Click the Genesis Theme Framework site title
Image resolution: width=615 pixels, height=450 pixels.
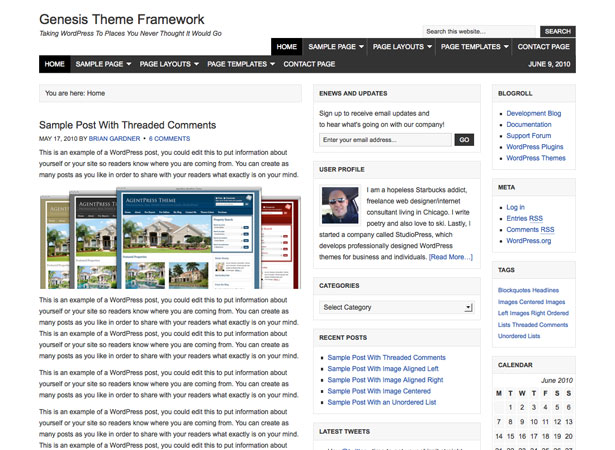click(122, 19)
